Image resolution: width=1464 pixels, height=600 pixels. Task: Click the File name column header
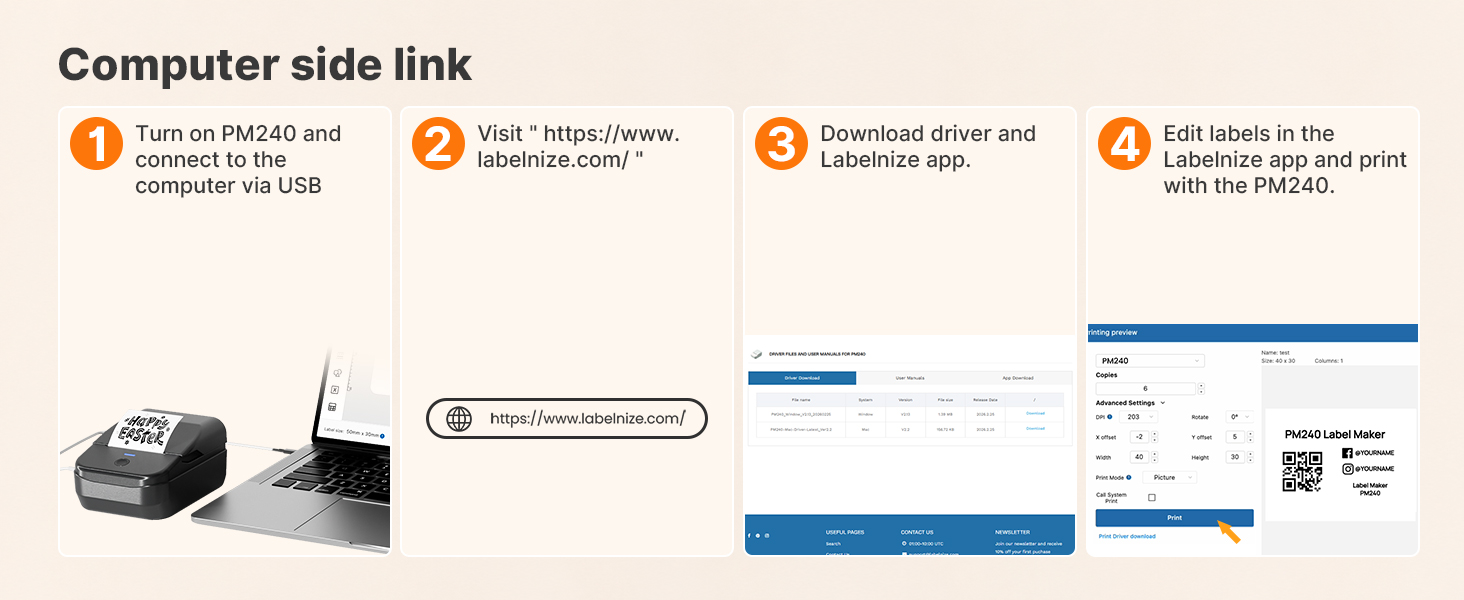pyautogui.click(x=801, y=400)
